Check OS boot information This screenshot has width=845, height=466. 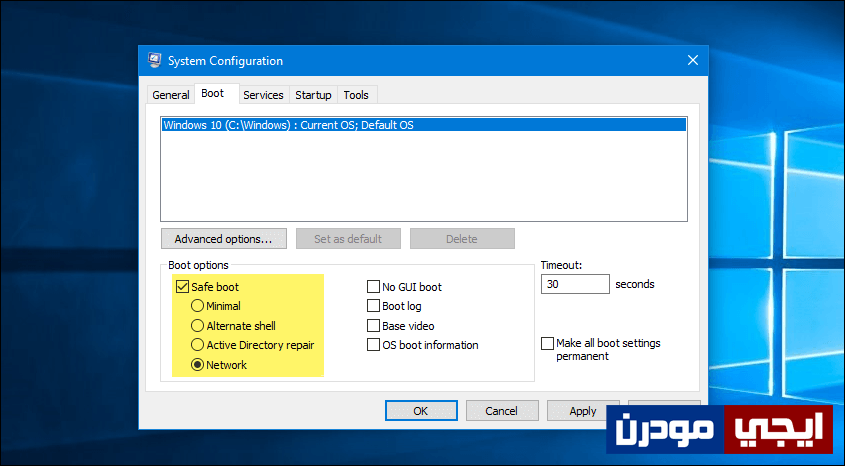click(373, 345)
